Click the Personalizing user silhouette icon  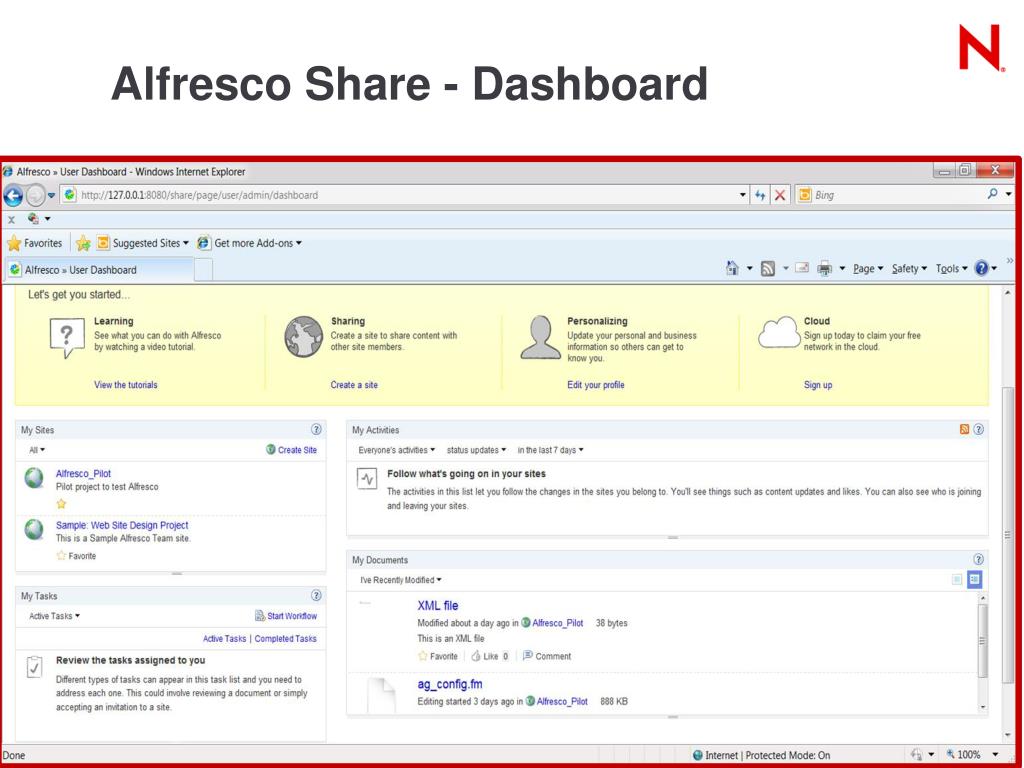pyautogui.click(x=541, y=338)
